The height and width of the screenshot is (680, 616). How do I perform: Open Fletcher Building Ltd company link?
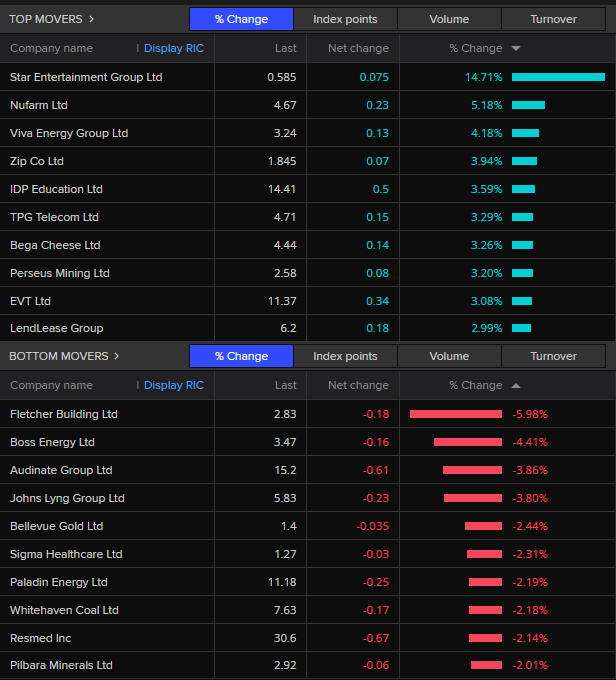coord(64,414)
